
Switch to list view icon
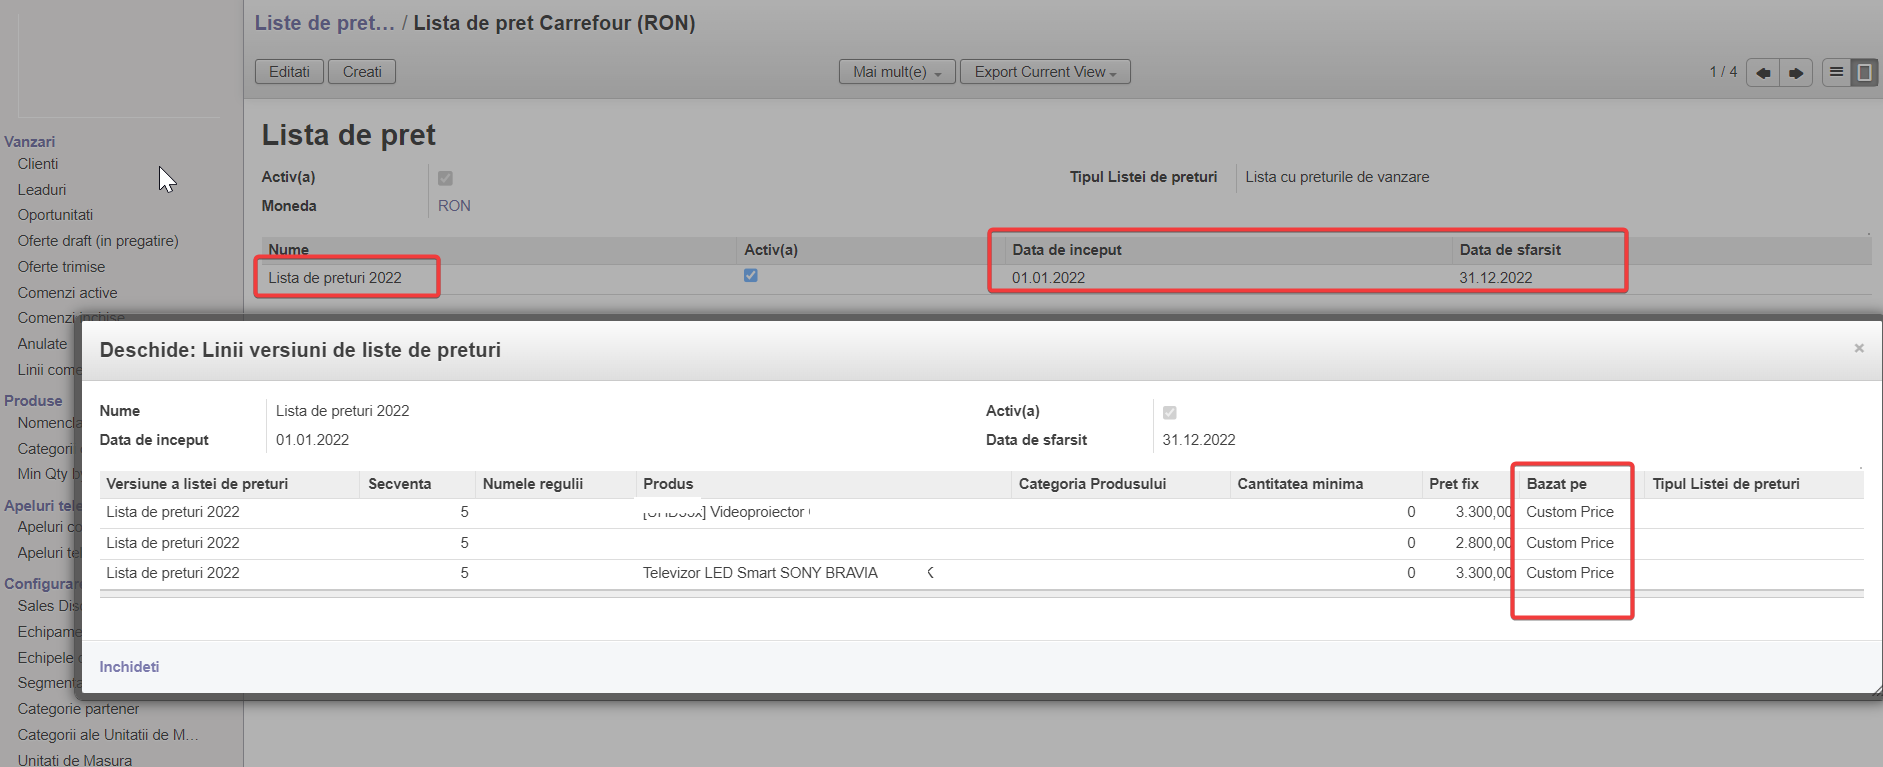coord(1836,72)
